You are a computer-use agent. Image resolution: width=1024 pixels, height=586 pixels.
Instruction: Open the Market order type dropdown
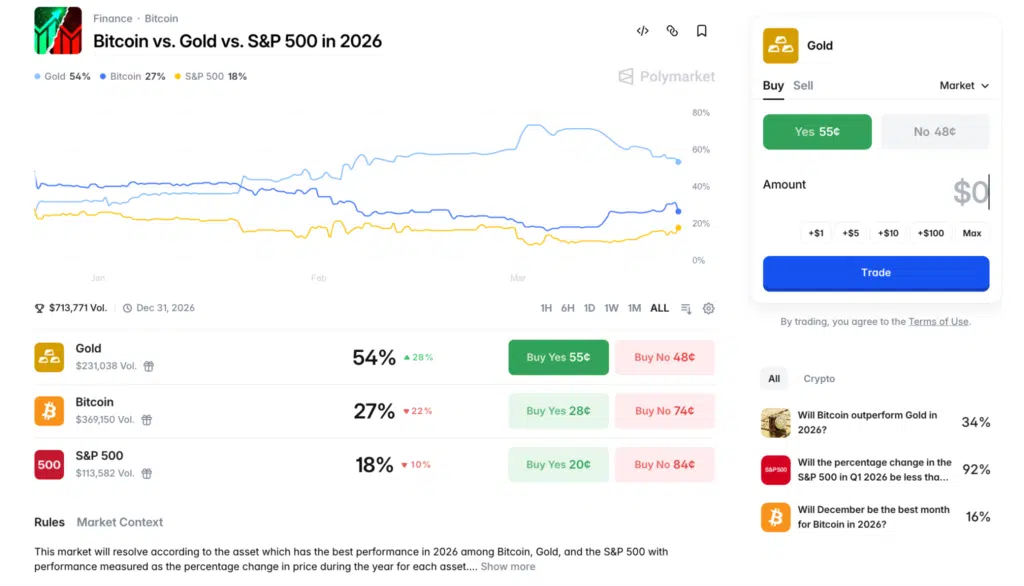click(964, 86)
